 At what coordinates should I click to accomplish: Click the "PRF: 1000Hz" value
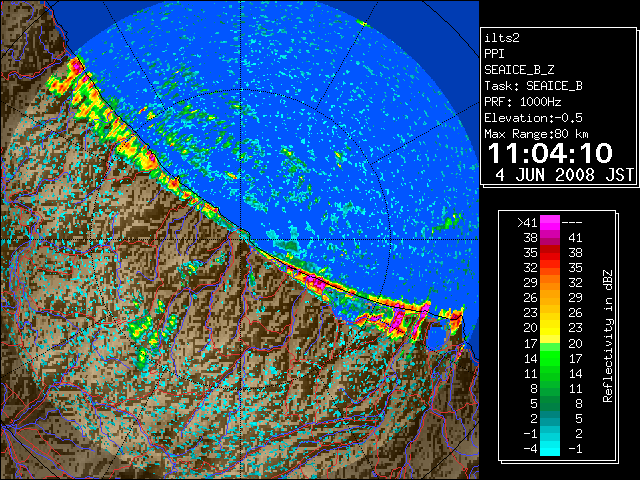point(523,102)
